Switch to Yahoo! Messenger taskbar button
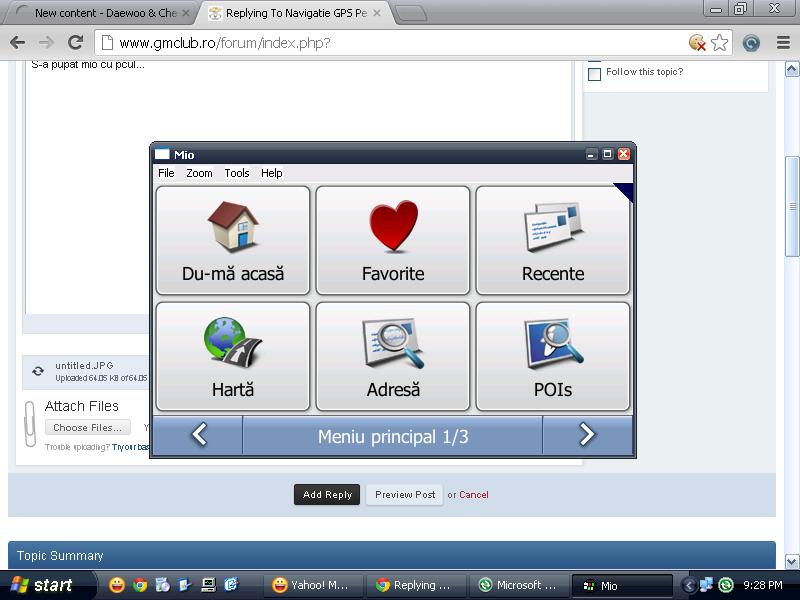 (313, 585)
